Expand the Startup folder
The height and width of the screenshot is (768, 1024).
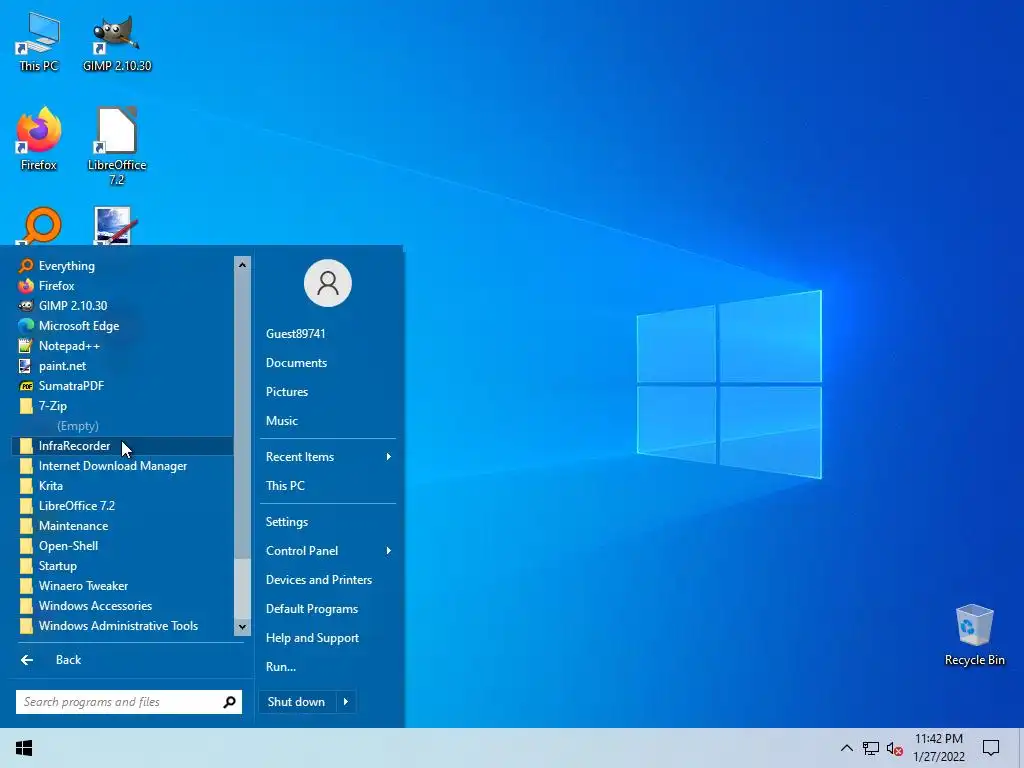tap(123, 566)
